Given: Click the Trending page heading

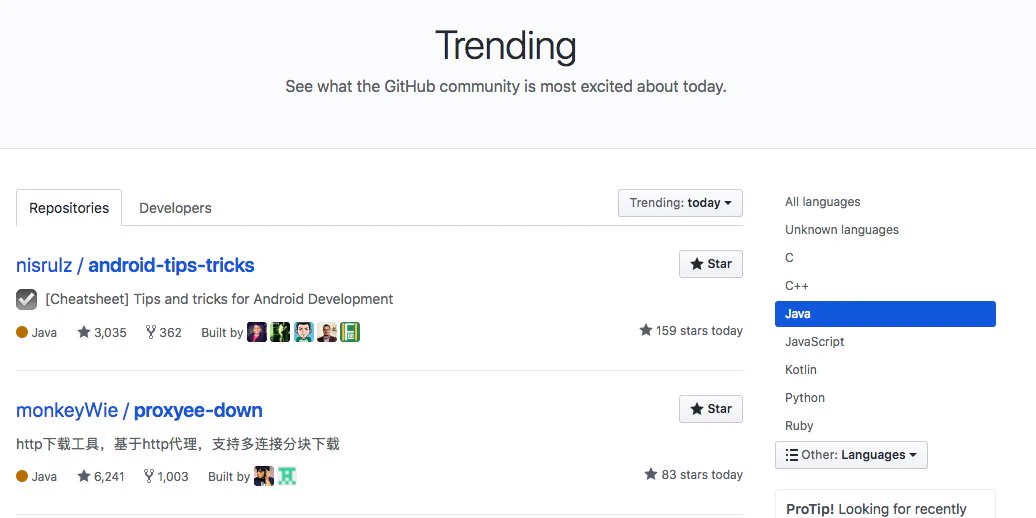Looking at the screenshot, I should click(506, 46).
